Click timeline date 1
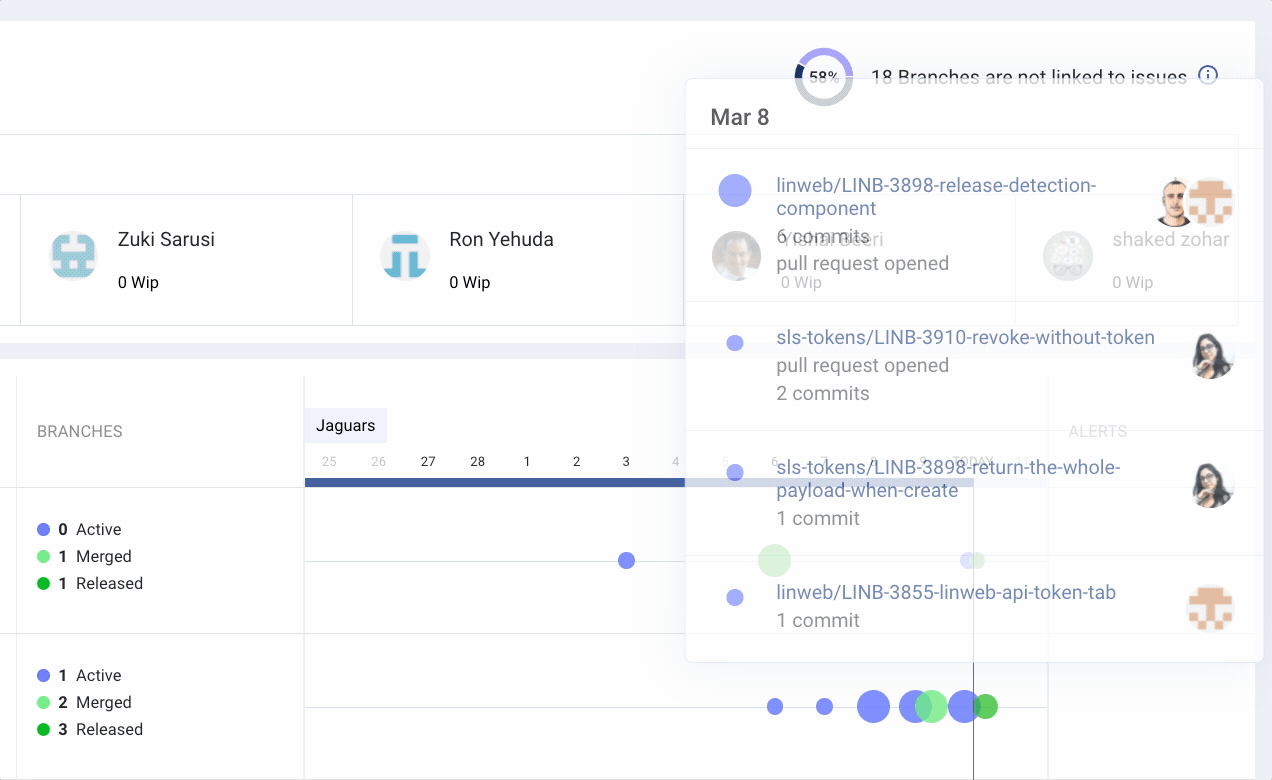1272x780 pixels. (x=527, y=462)
